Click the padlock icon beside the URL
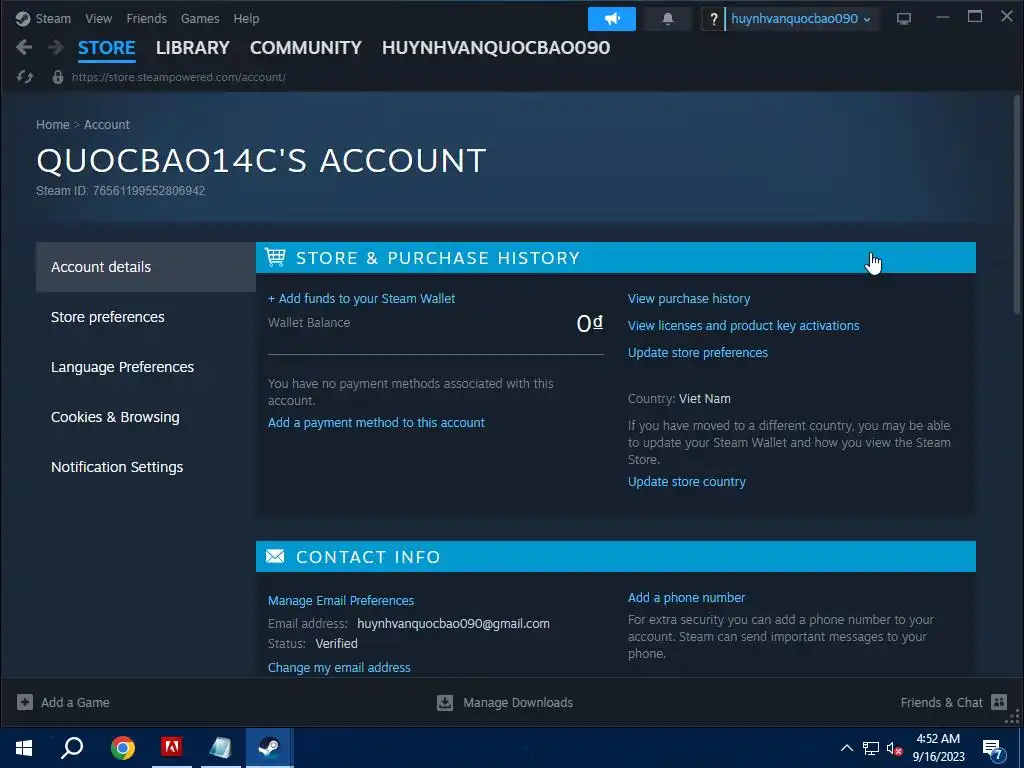 pos(57,77)
